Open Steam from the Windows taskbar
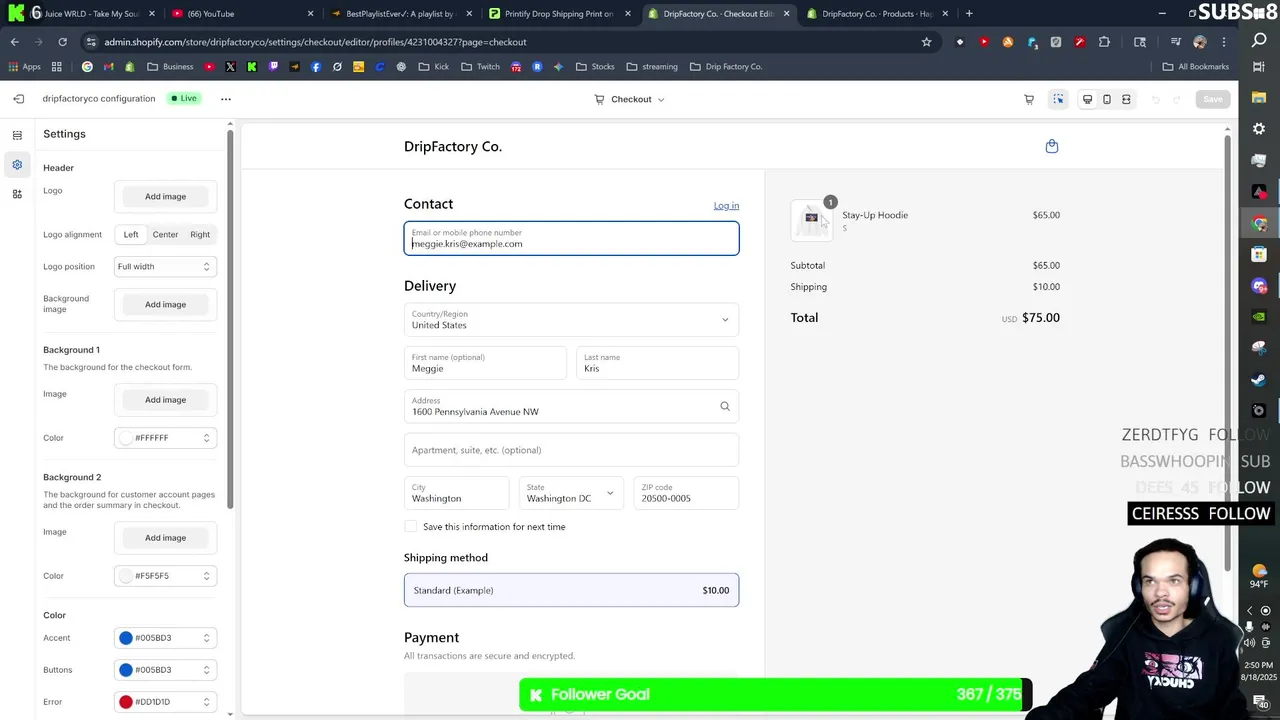Viewport: 1280px width, 720px height. [1259, 380]
